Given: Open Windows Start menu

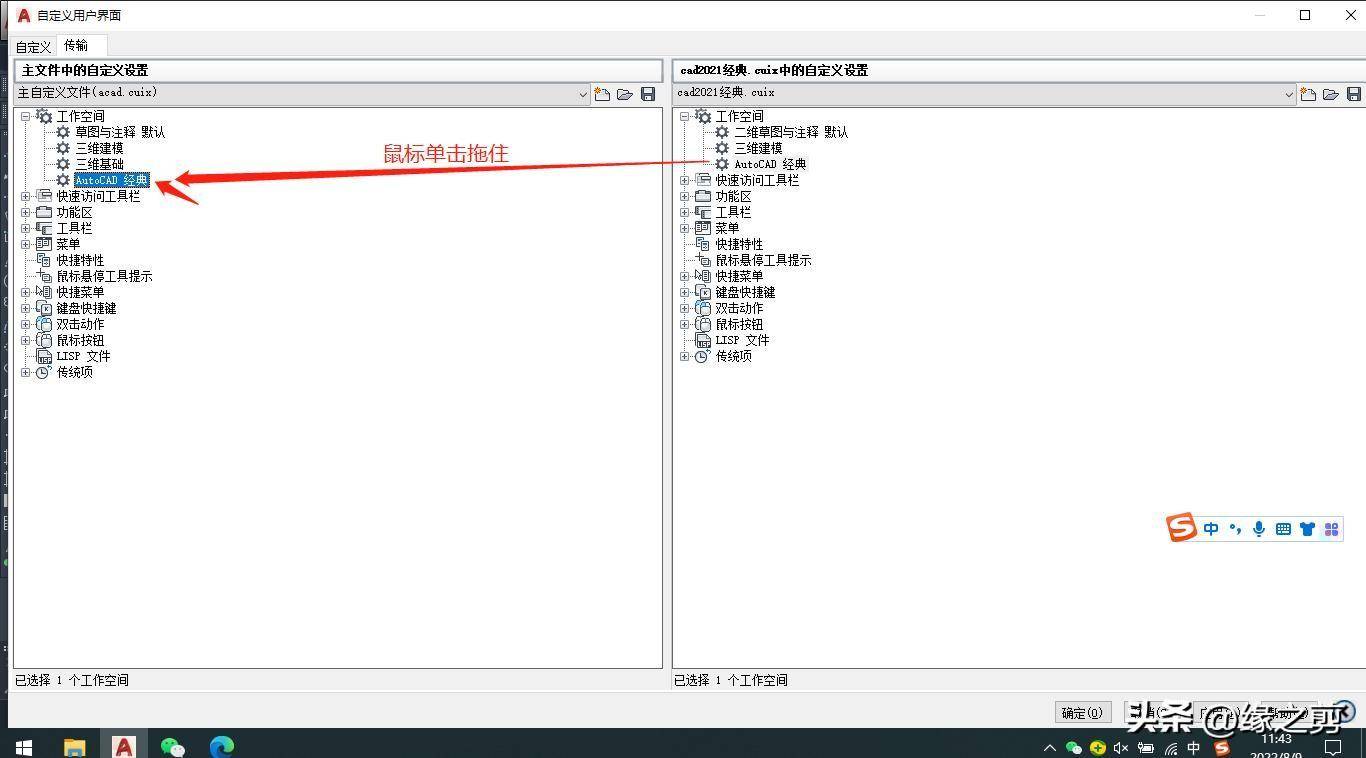Looking at the screenshot, I should tap(24, 747).
